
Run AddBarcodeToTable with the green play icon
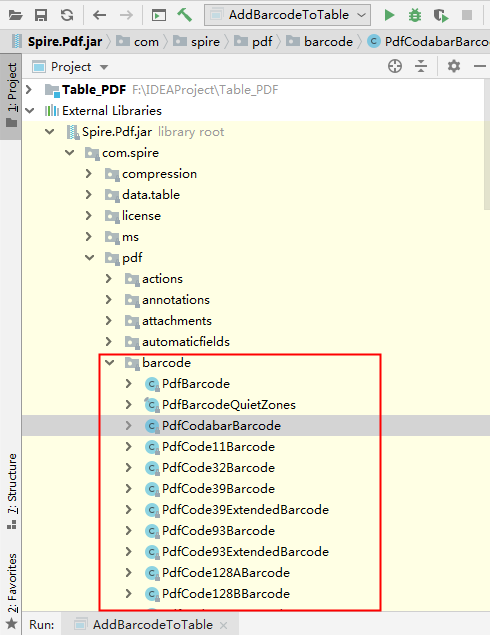coord(389,15)
